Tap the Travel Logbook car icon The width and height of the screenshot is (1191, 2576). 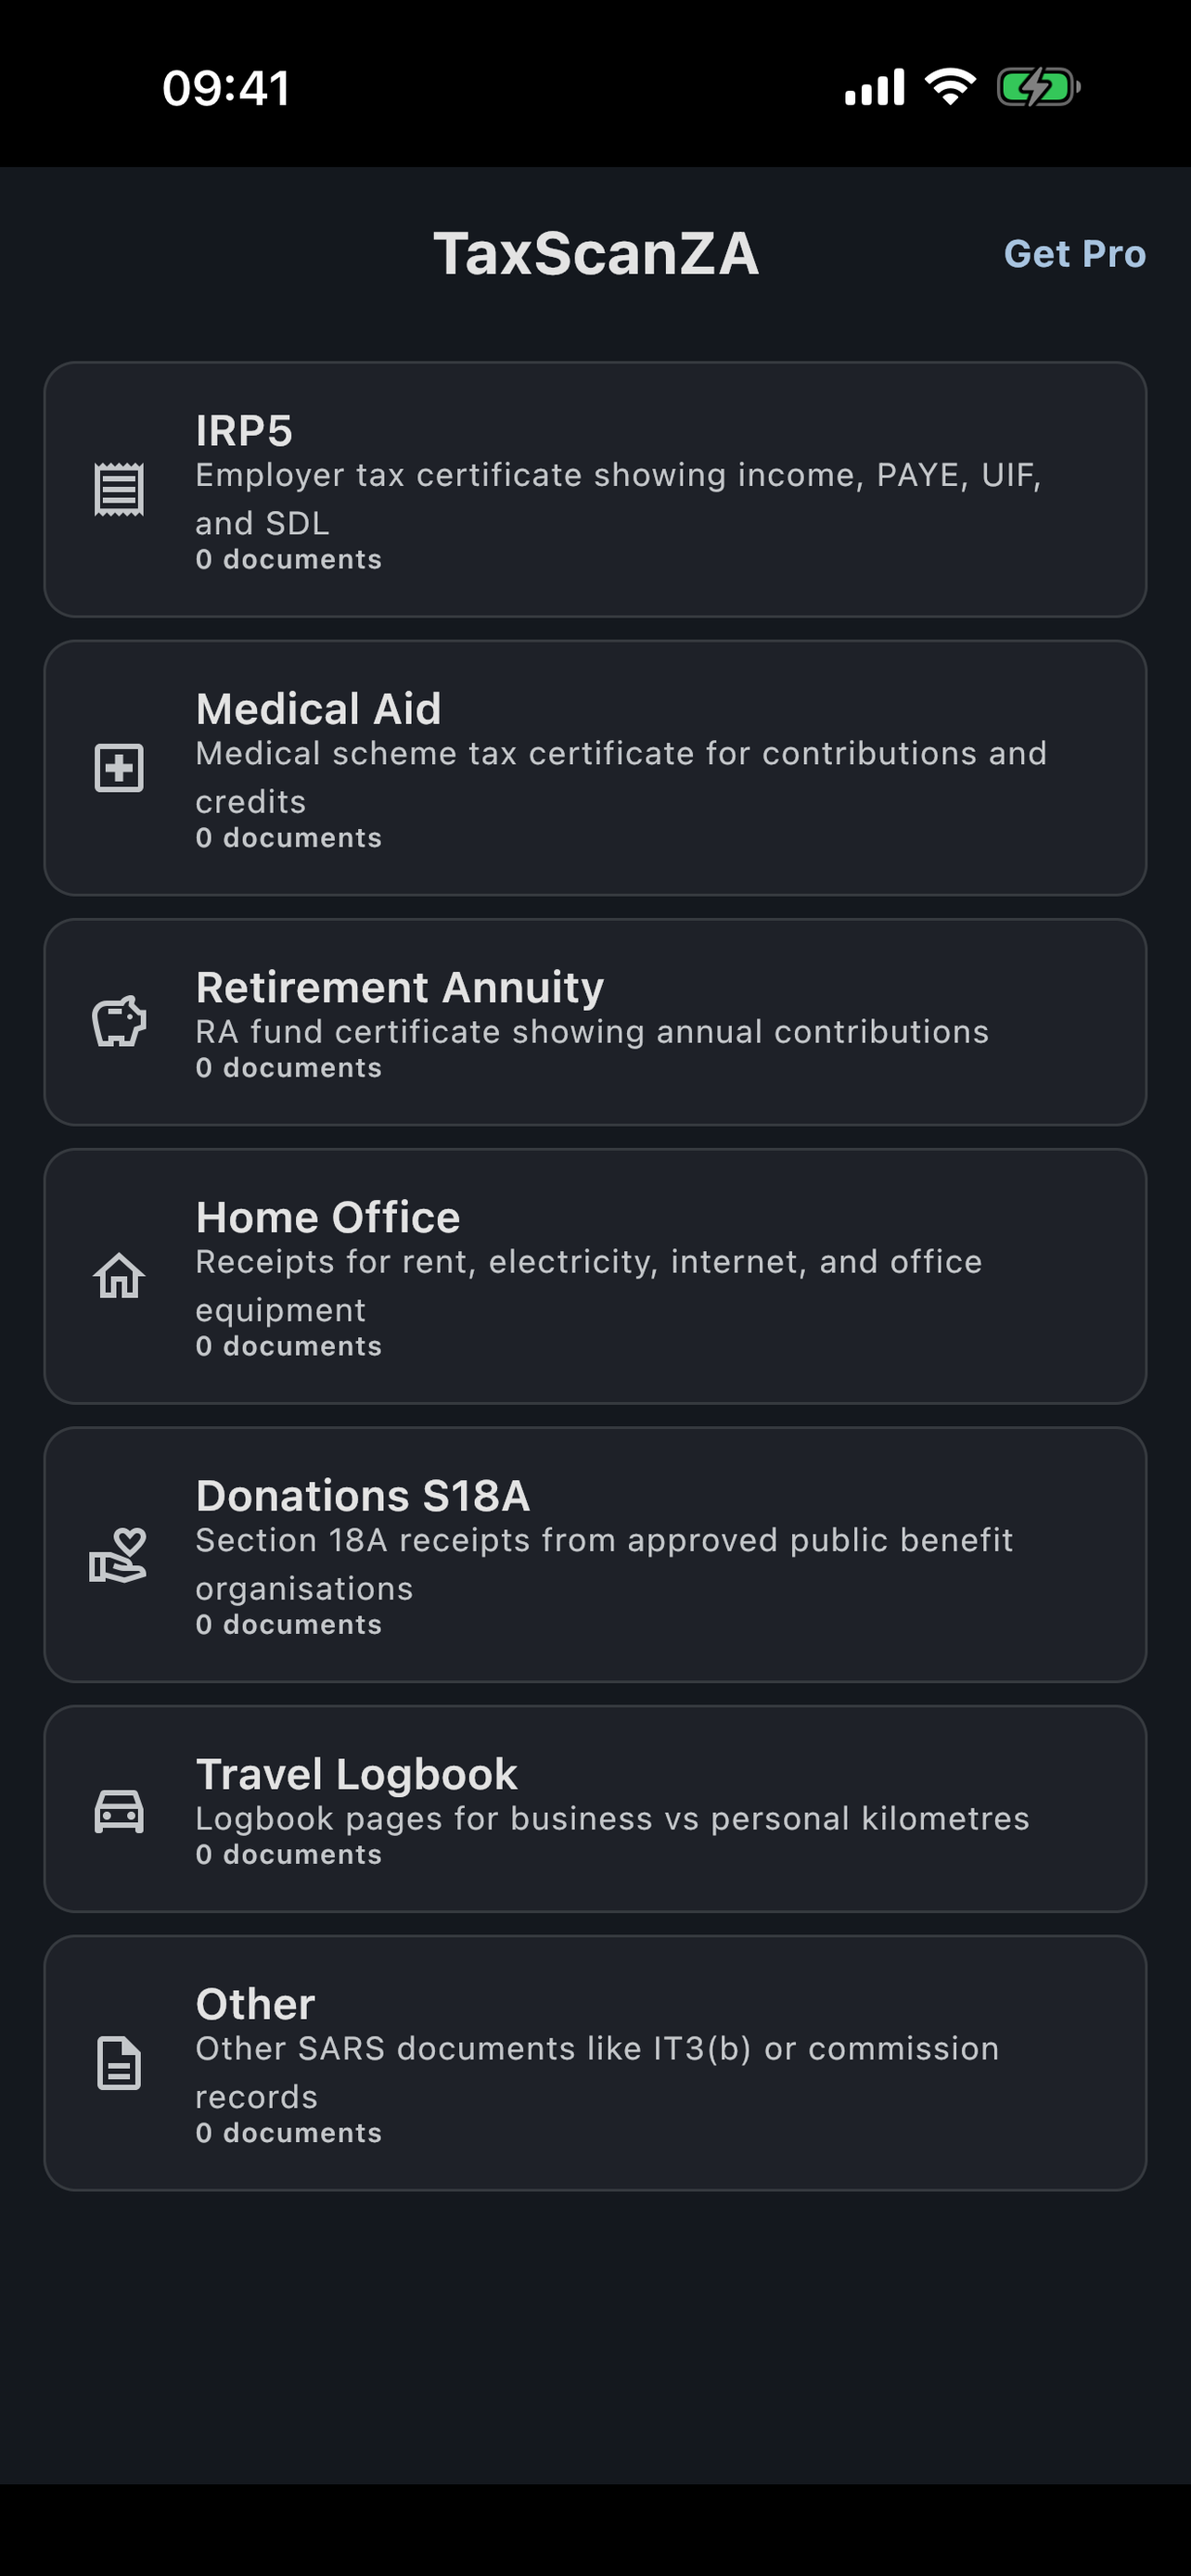pos(119,1810)
